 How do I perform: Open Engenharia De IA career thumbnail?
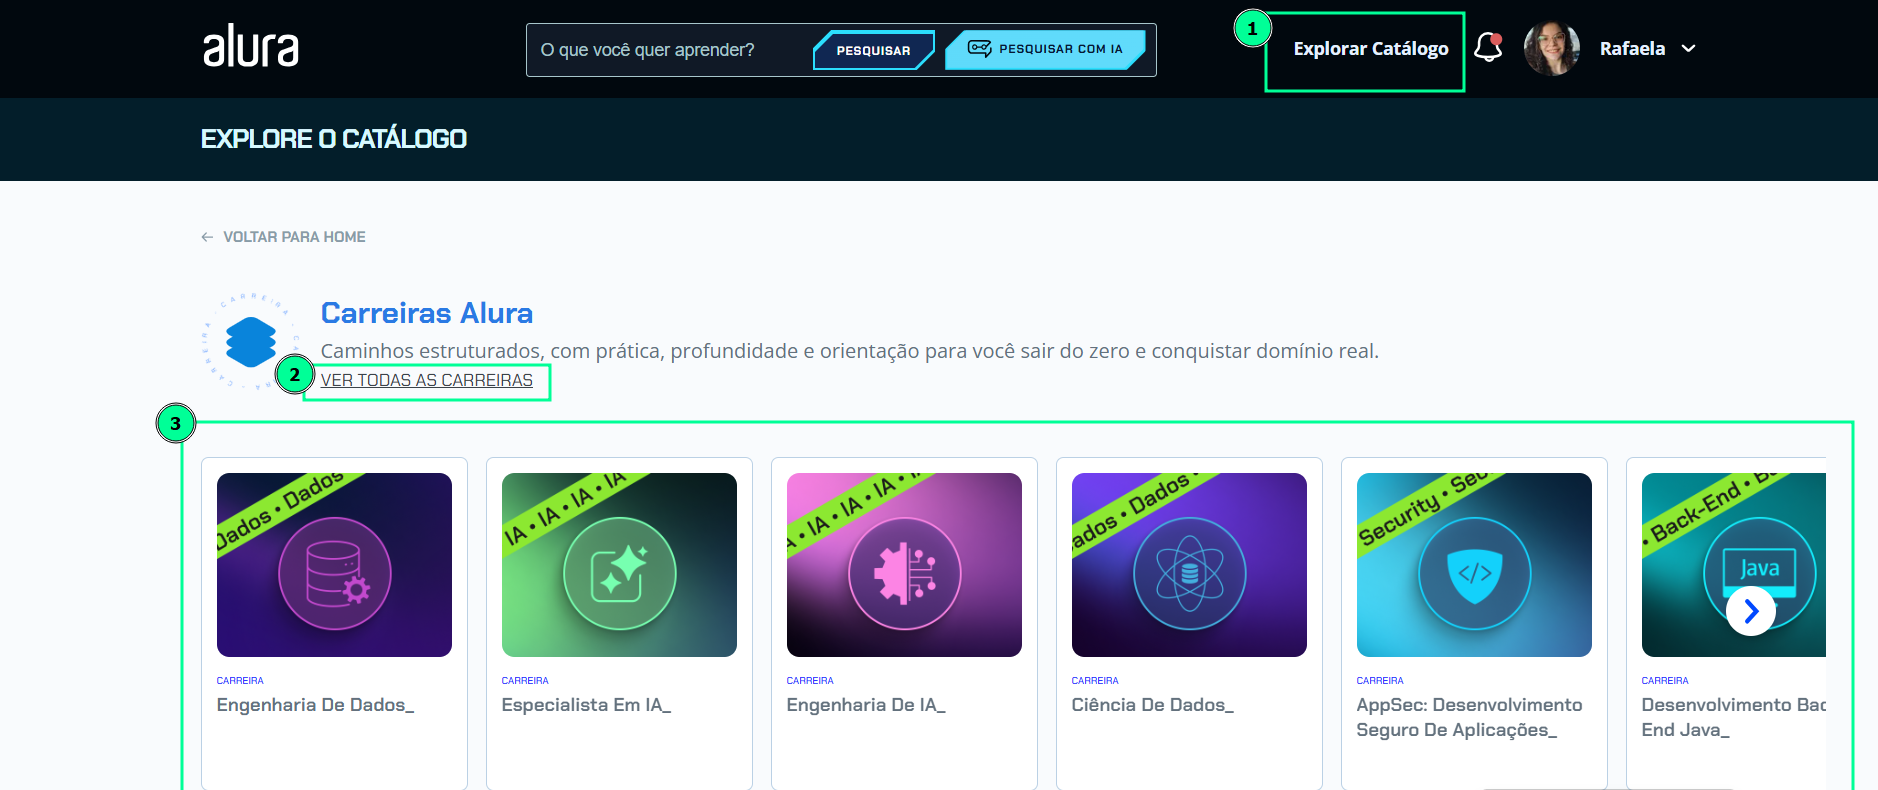tap(904, 565)
